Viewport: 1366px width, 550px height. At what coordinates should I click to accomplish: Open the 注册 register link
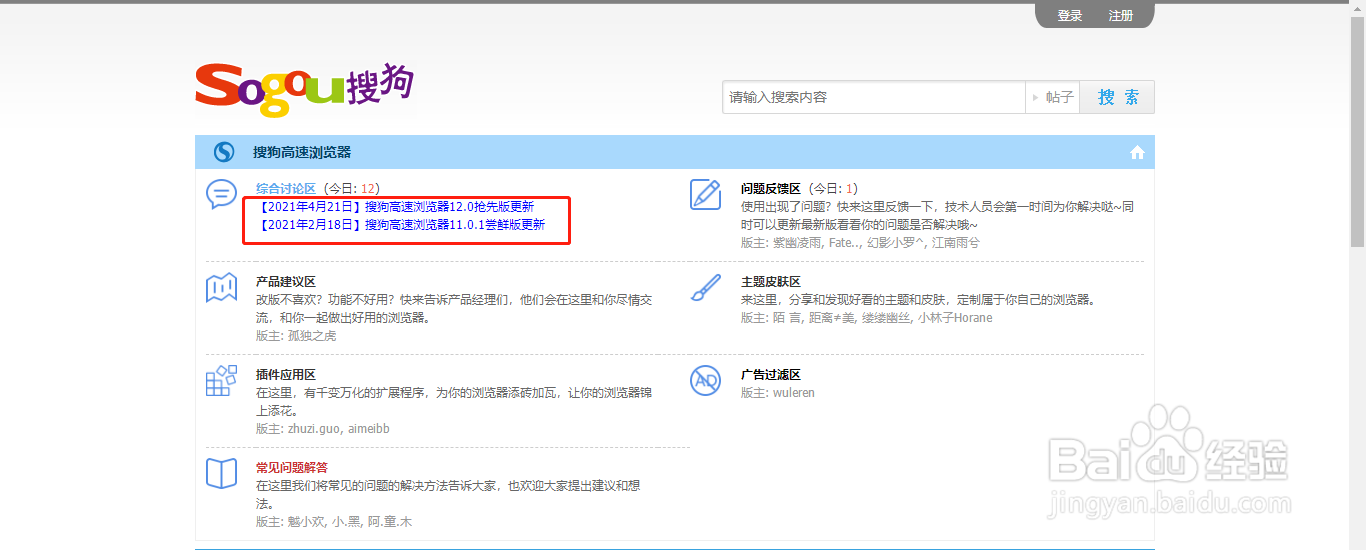pyautogui.click(x=1121, y=16)
